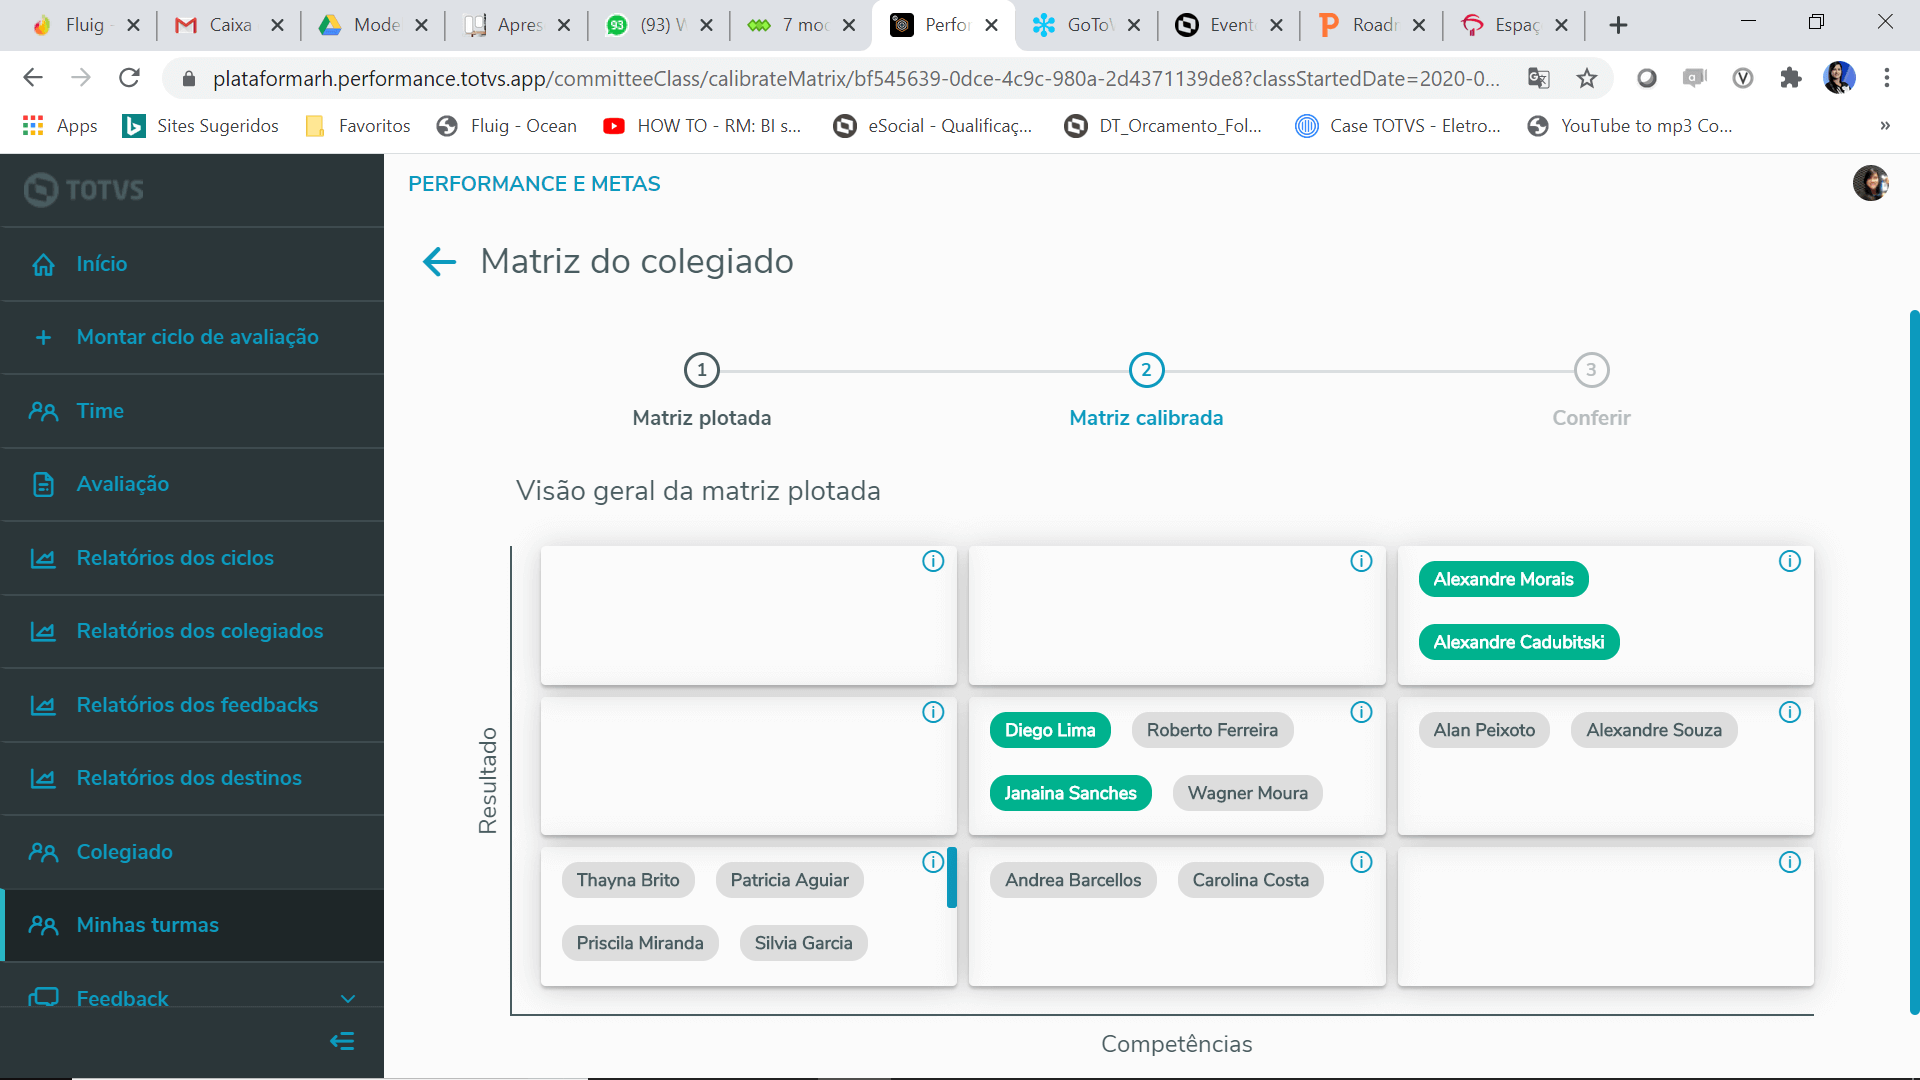
Task: Click the chart icon for Relatórios dos destinos
Action: pyautogui.click(x=43, y=778)
